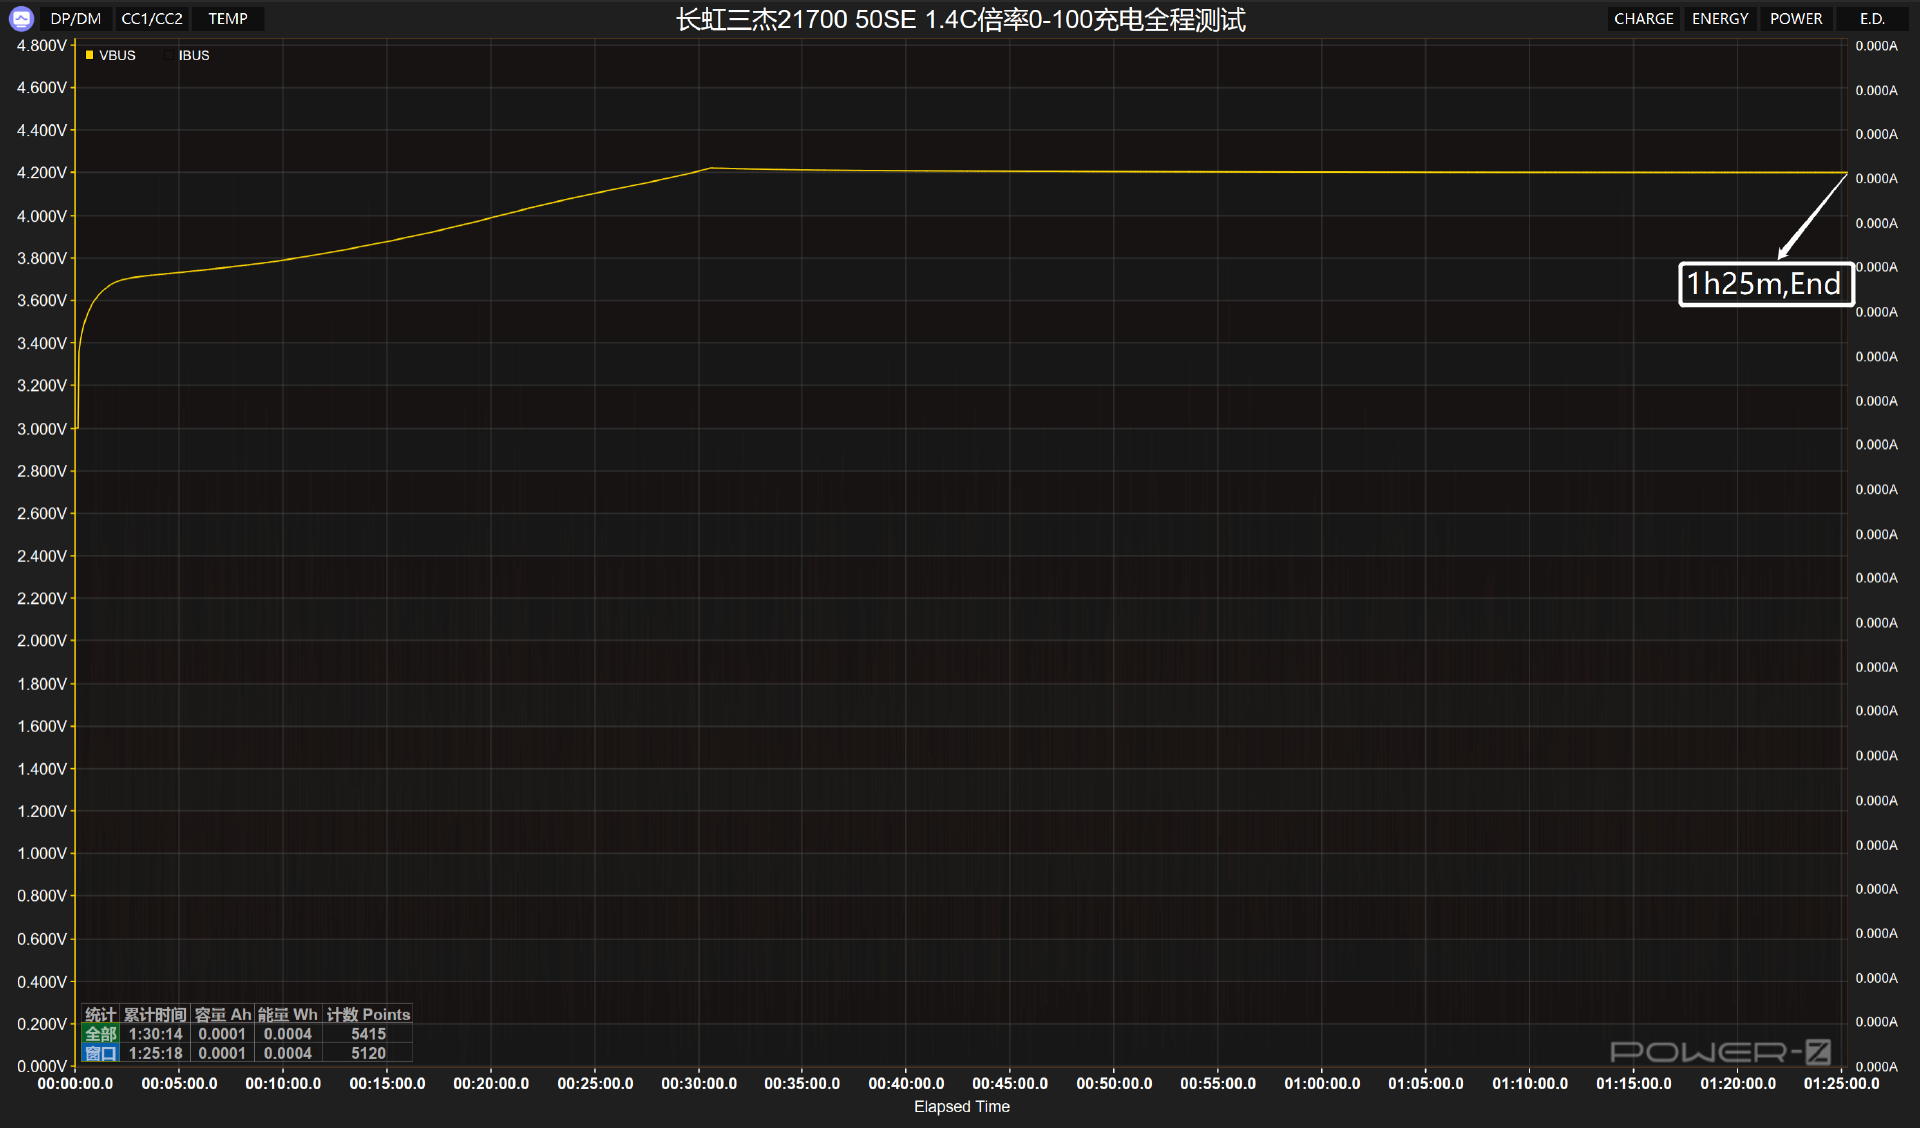The width and height of the screenshot is (1920, 1128).
Task: Click the 能量 Wh column header
Action: tap(288, 1014)
